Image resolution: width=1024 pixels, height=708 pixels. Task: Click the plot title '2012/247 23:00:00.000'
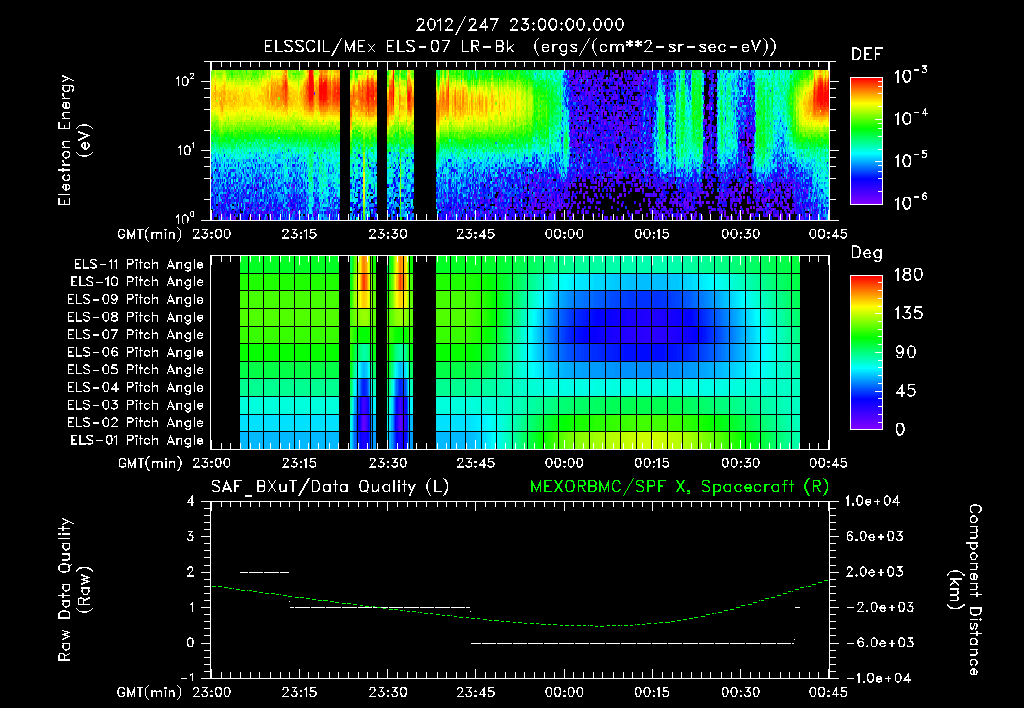click(x=520, y=25)
